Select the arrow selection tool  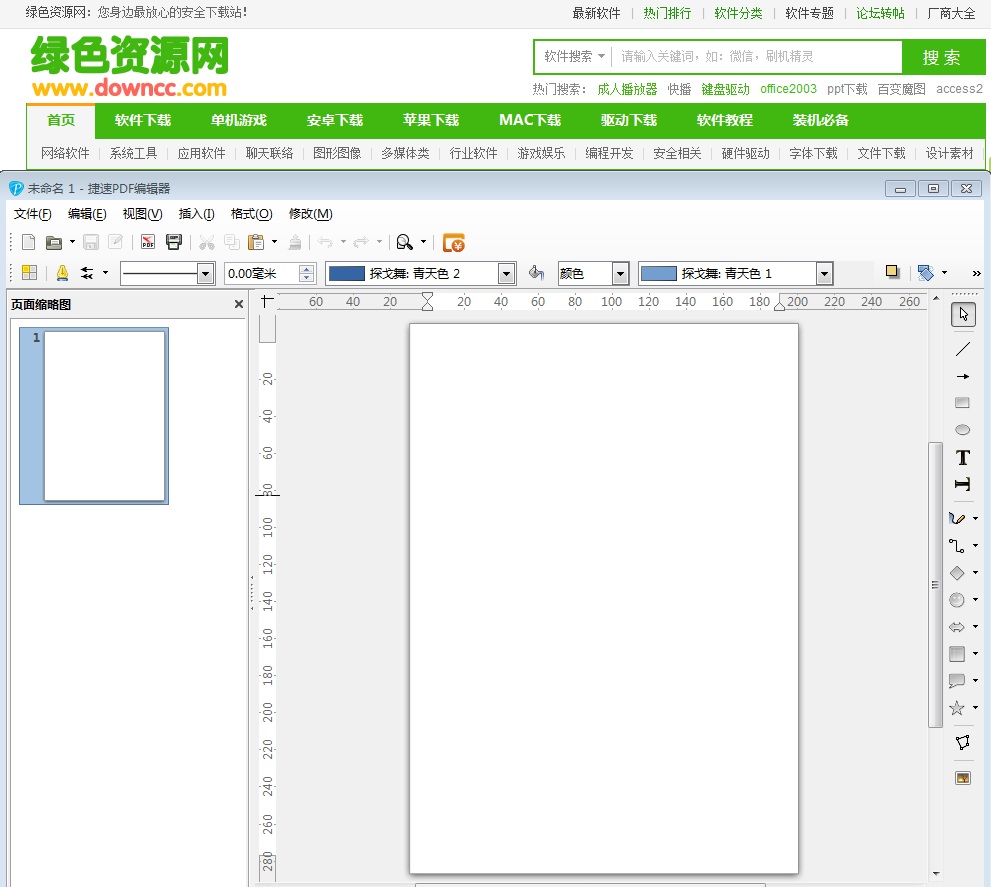point(962,313)
